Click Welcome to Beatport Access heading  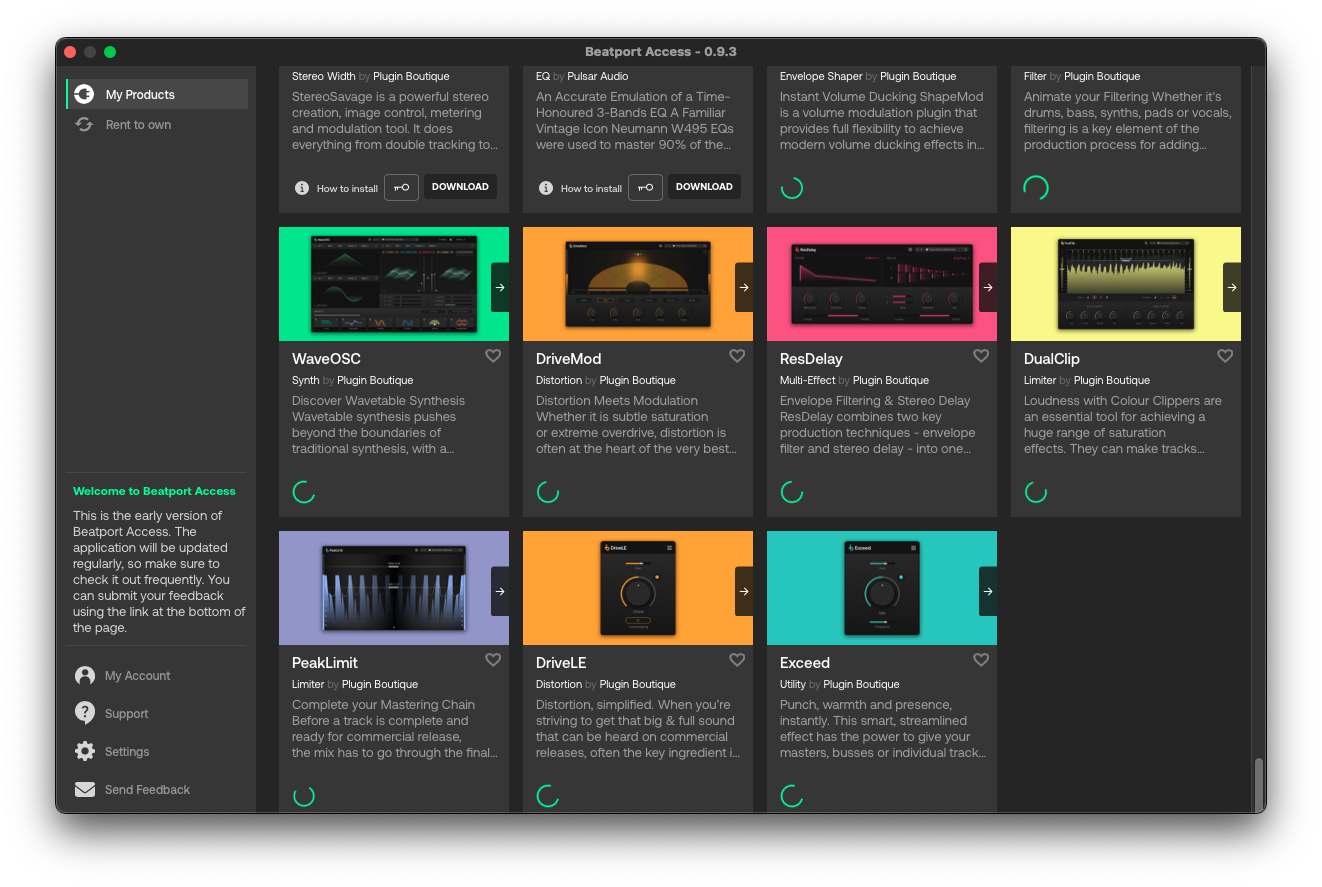coord(154,491)
